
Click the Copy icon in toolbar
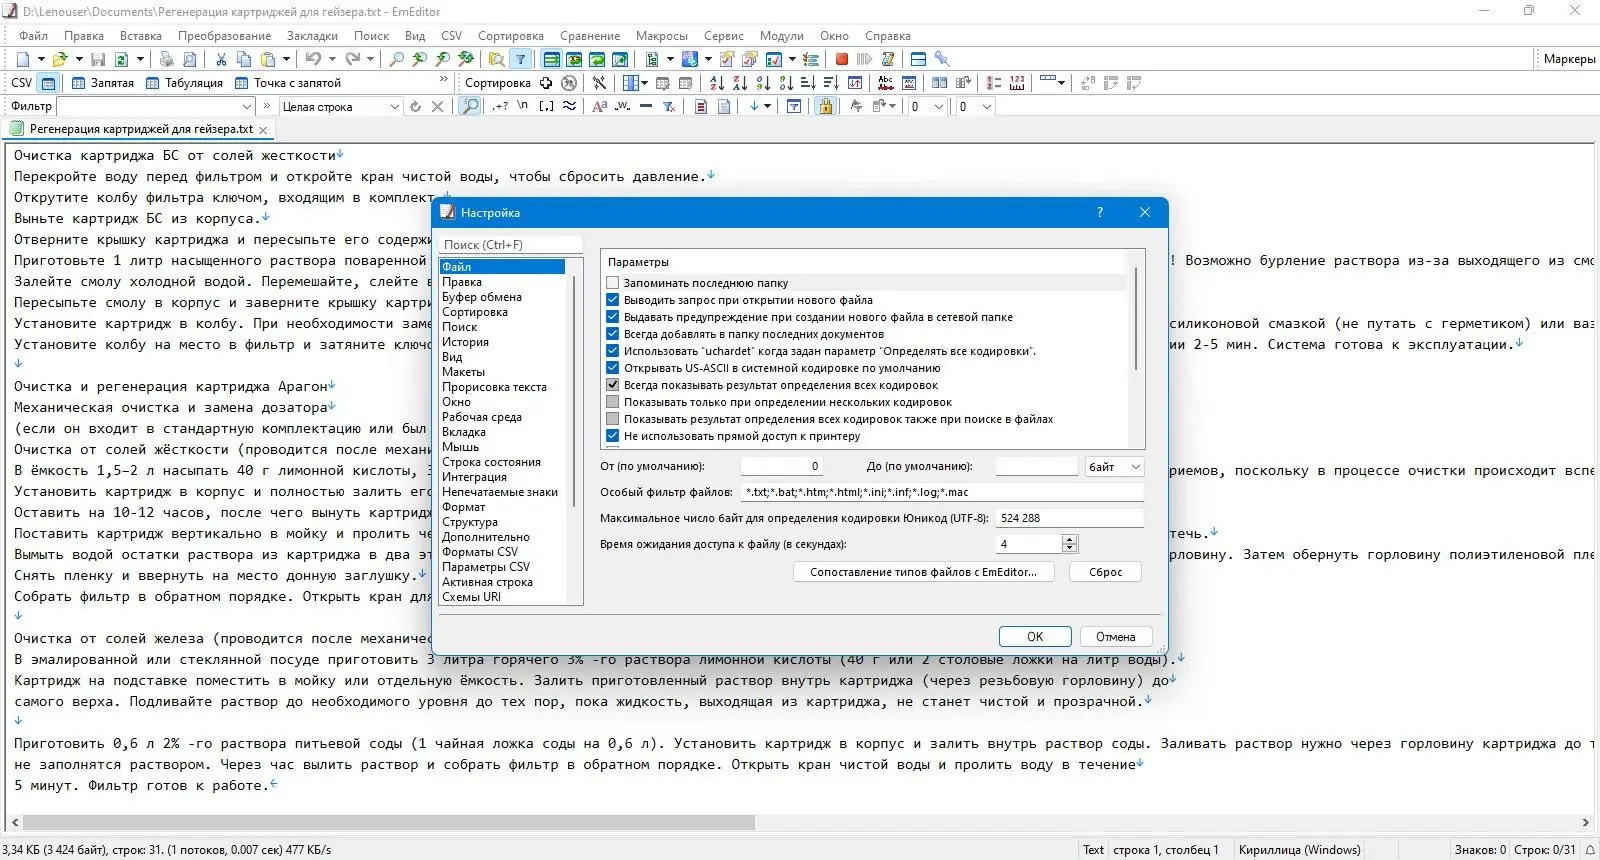pos(244,59)
